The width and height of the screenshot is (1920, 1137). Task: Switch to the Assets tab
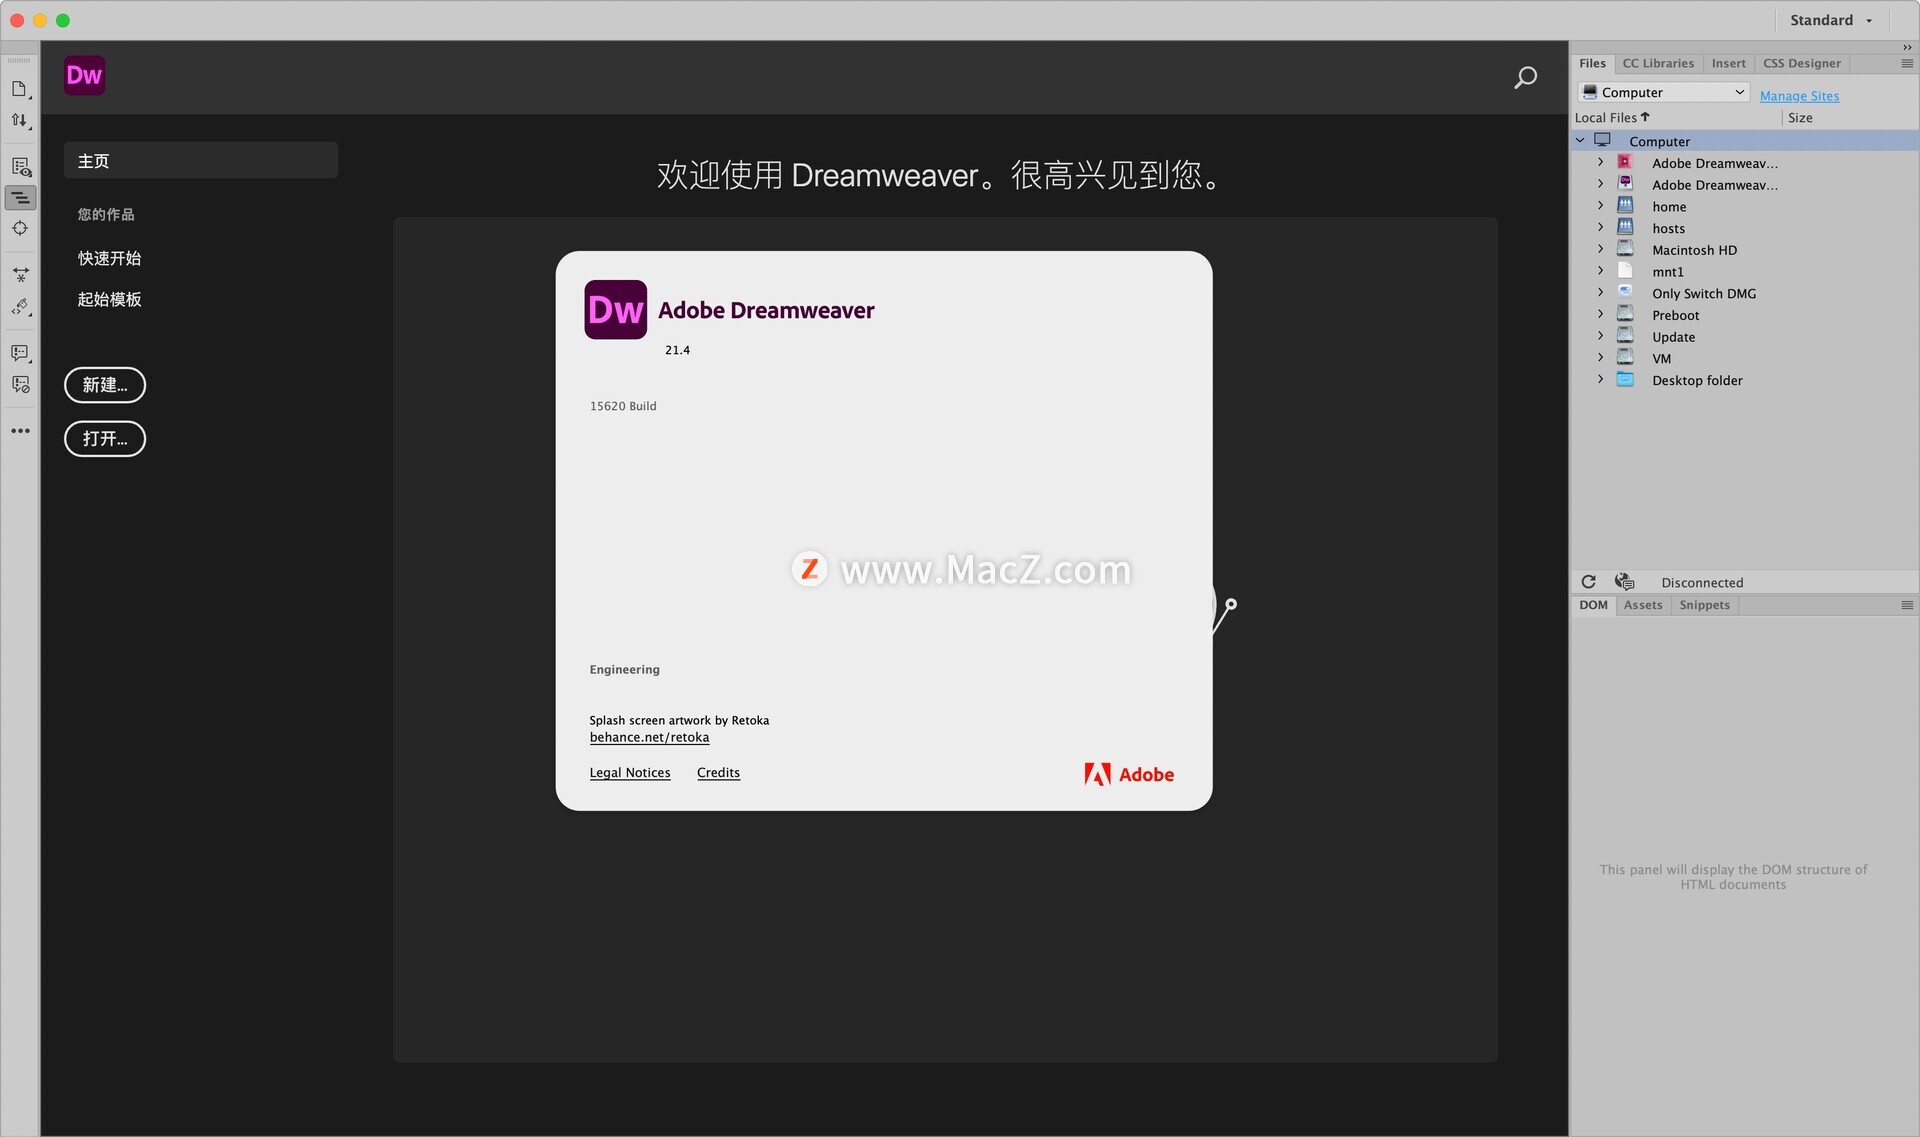[x=1643, y=605]
